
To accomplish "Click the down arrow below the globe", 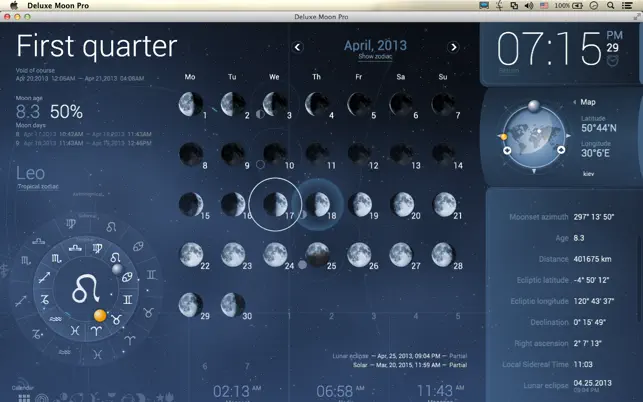I will (x=534, y=171).
